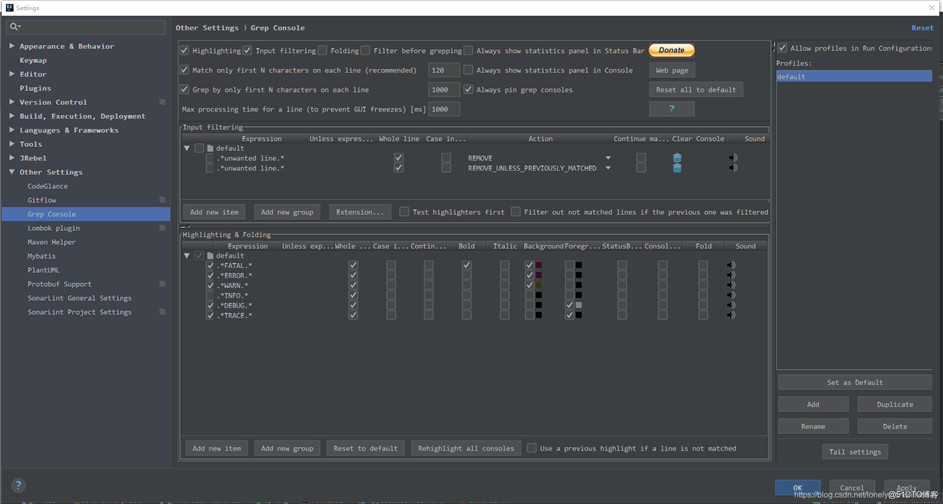Image resolution: width=943 pixels, height=504 pixels.
Task: Click the help question mark icon at bottom left
Action: pos(18,485)
